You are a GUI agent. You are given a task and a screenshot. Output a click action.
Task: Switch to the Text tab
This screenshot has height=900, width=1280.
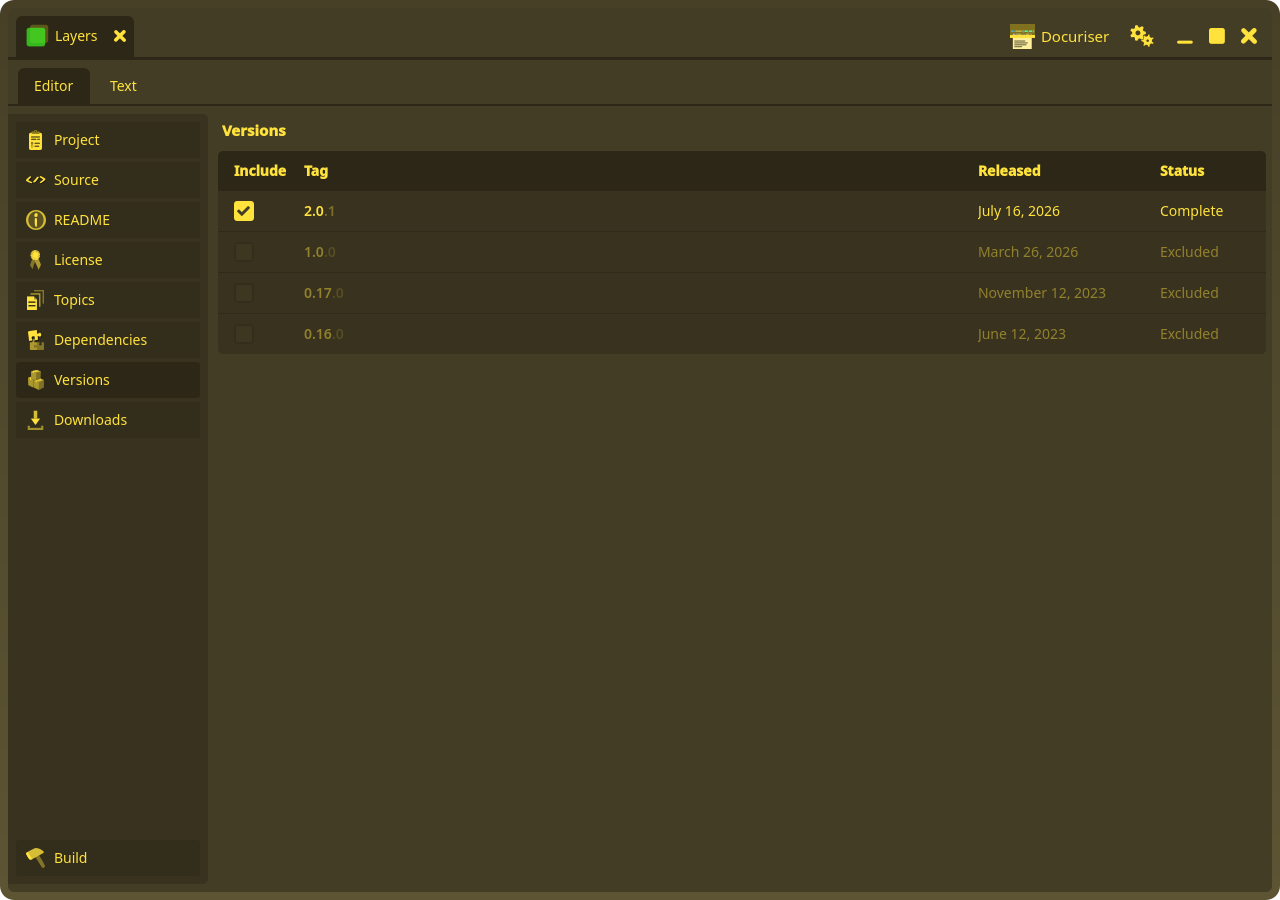pos(123,86)
